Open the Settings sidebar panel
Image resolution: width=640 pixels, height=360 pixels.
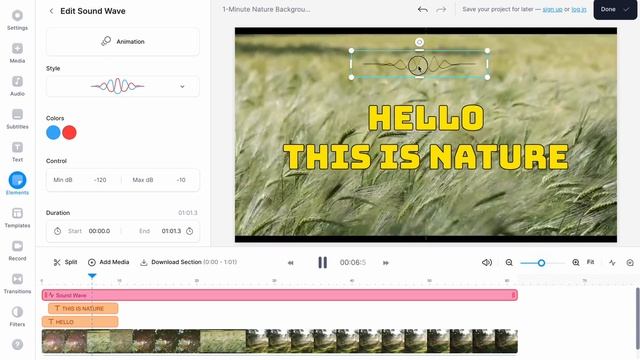(17, 20)
